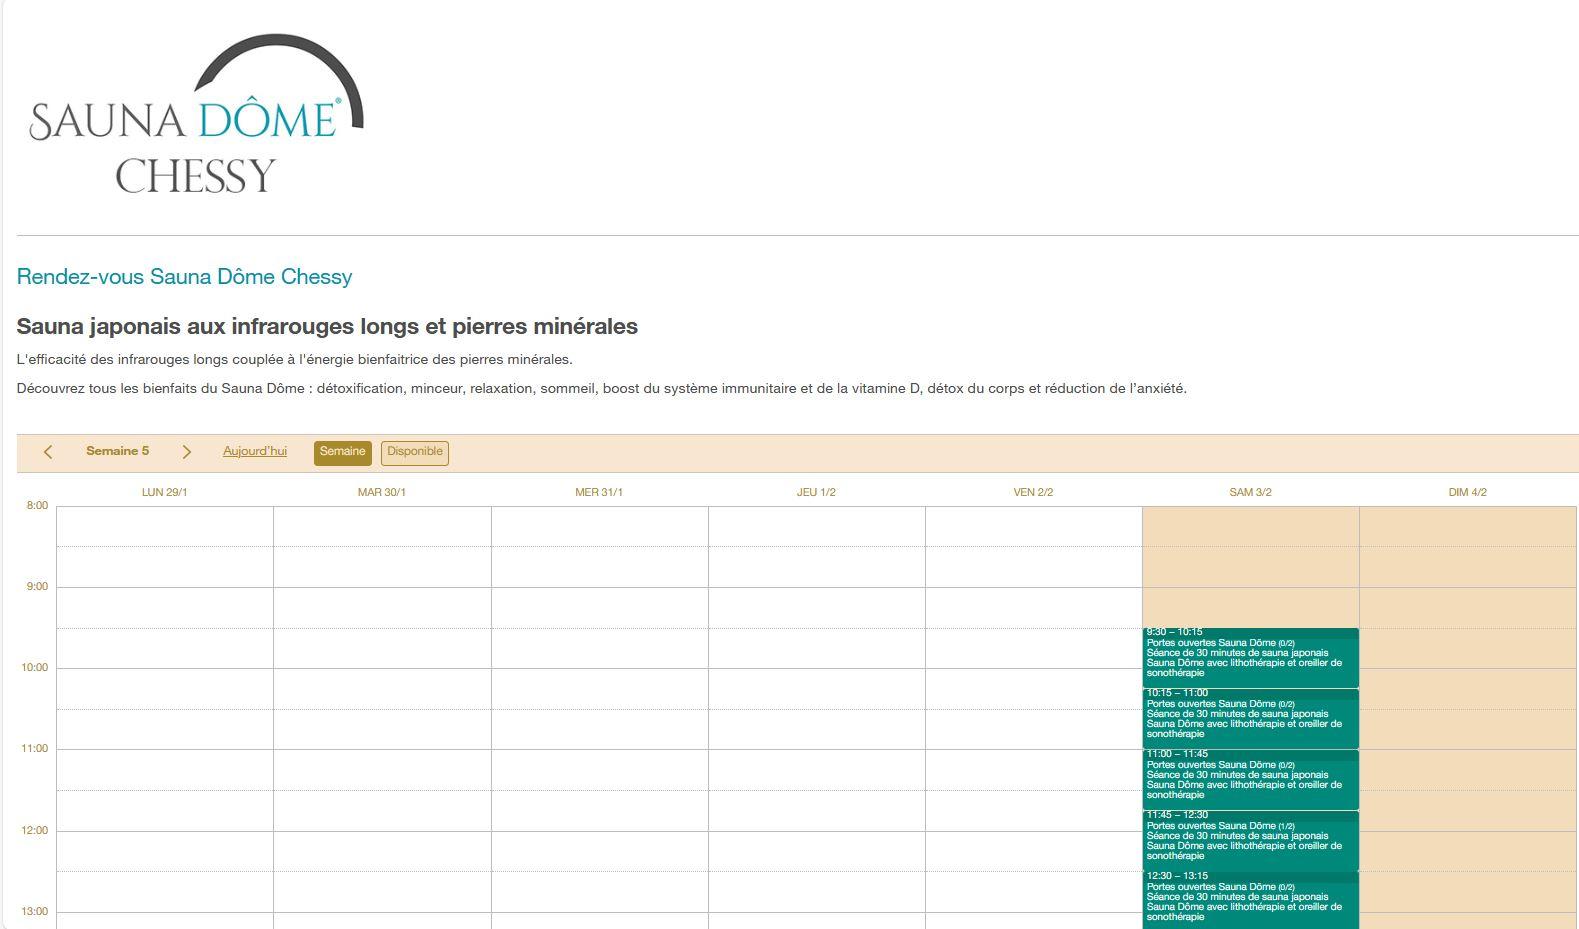Select the LUN 29/1 column header
This screenshot has width=1579, height=929.
tap(165, 492)
